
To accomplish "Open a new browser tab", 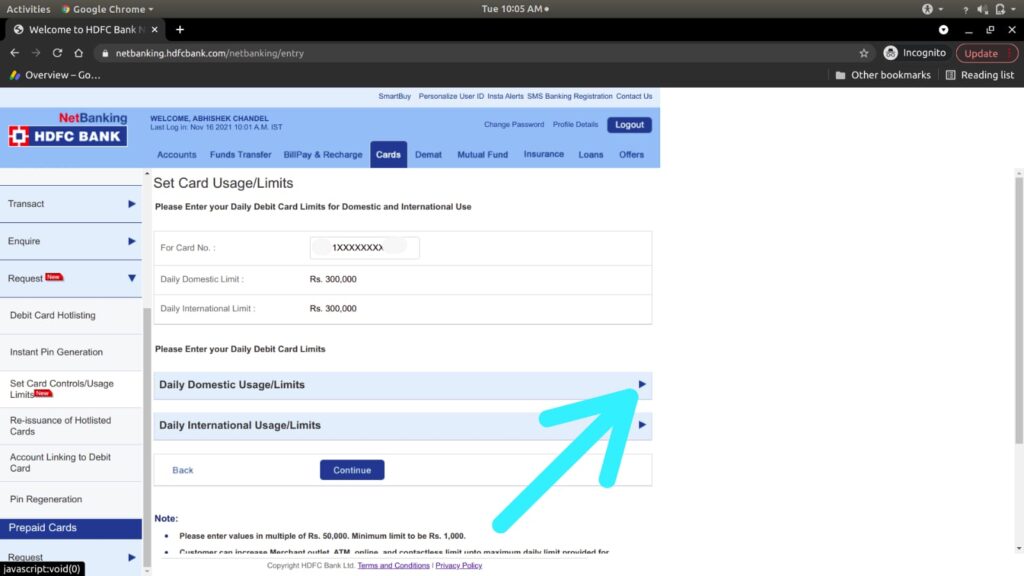I will [x=180, y=29].
